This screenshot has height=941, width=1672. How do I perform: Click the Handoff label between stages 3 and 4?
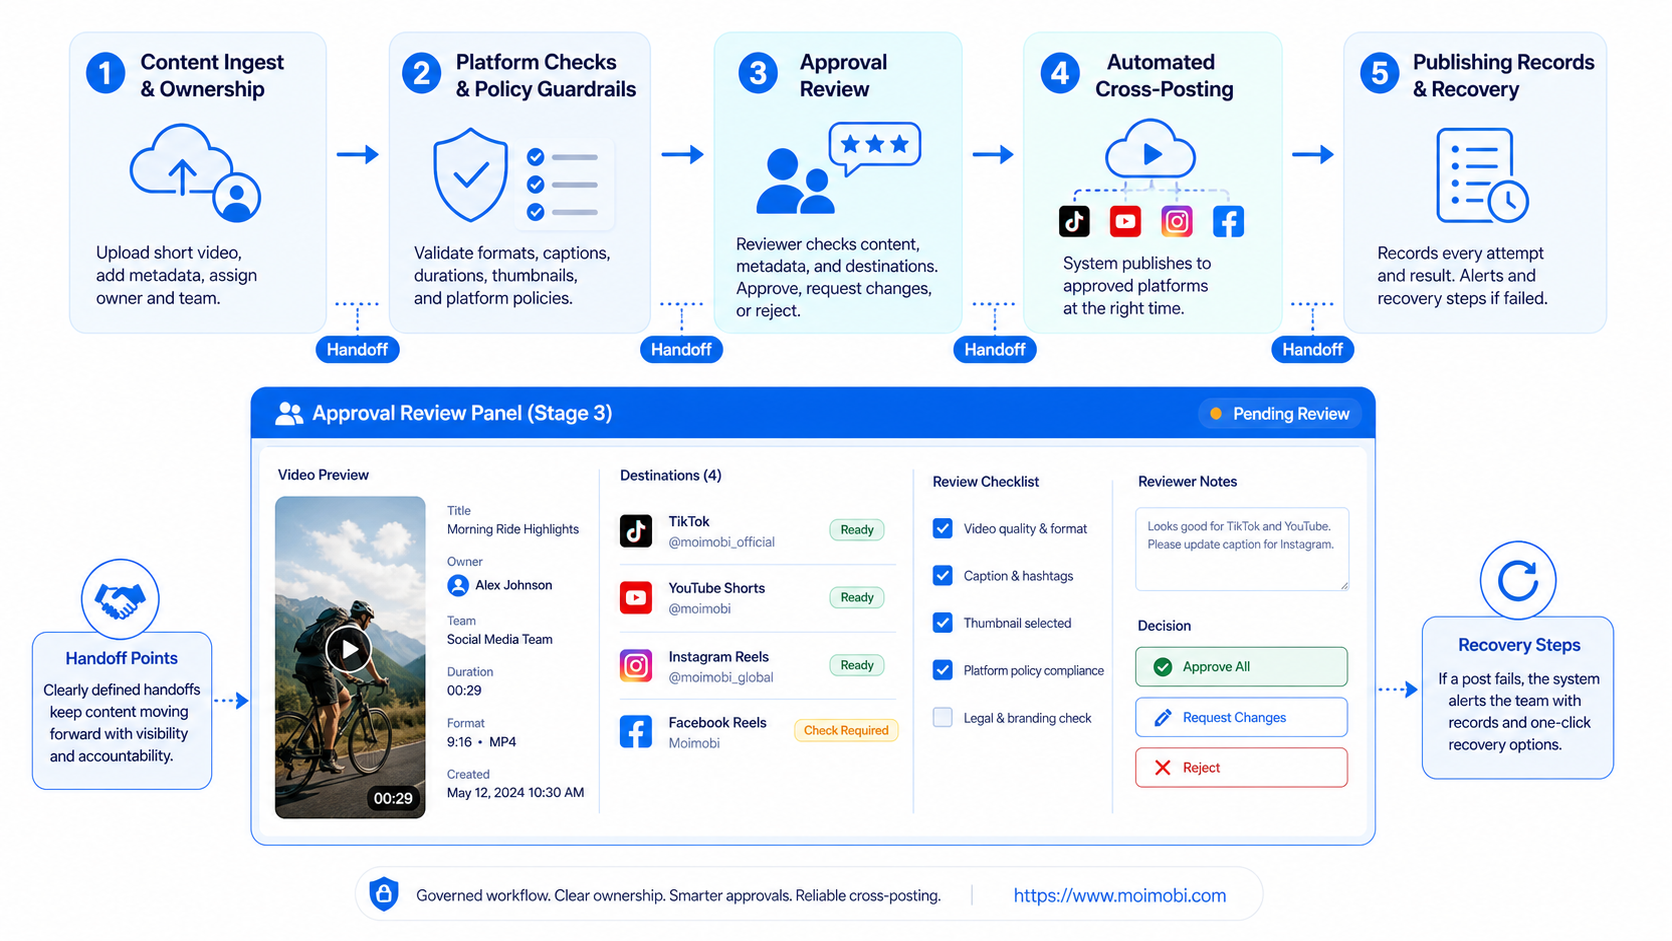coord(995,349)
